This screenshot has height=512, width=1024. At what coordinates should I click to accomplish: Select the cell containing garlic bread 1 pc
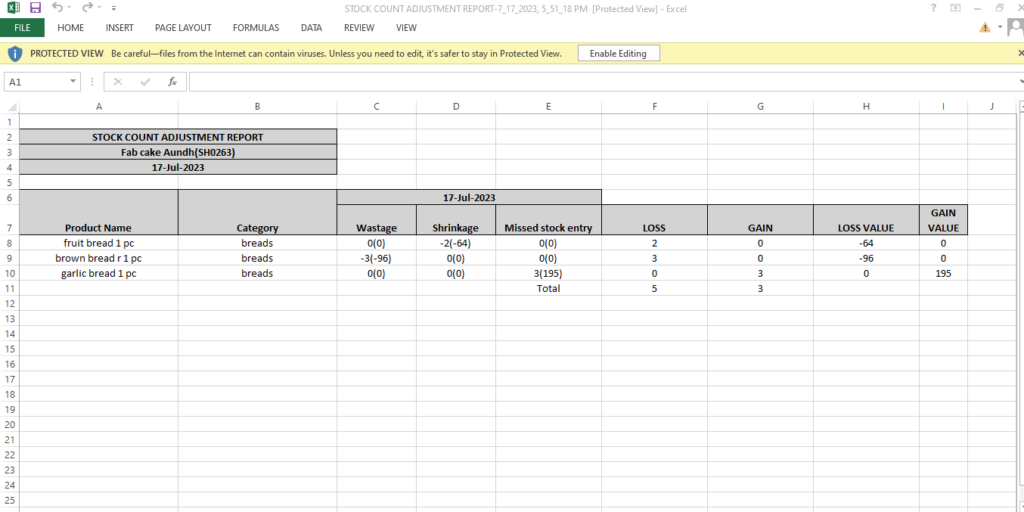(98, 273)
